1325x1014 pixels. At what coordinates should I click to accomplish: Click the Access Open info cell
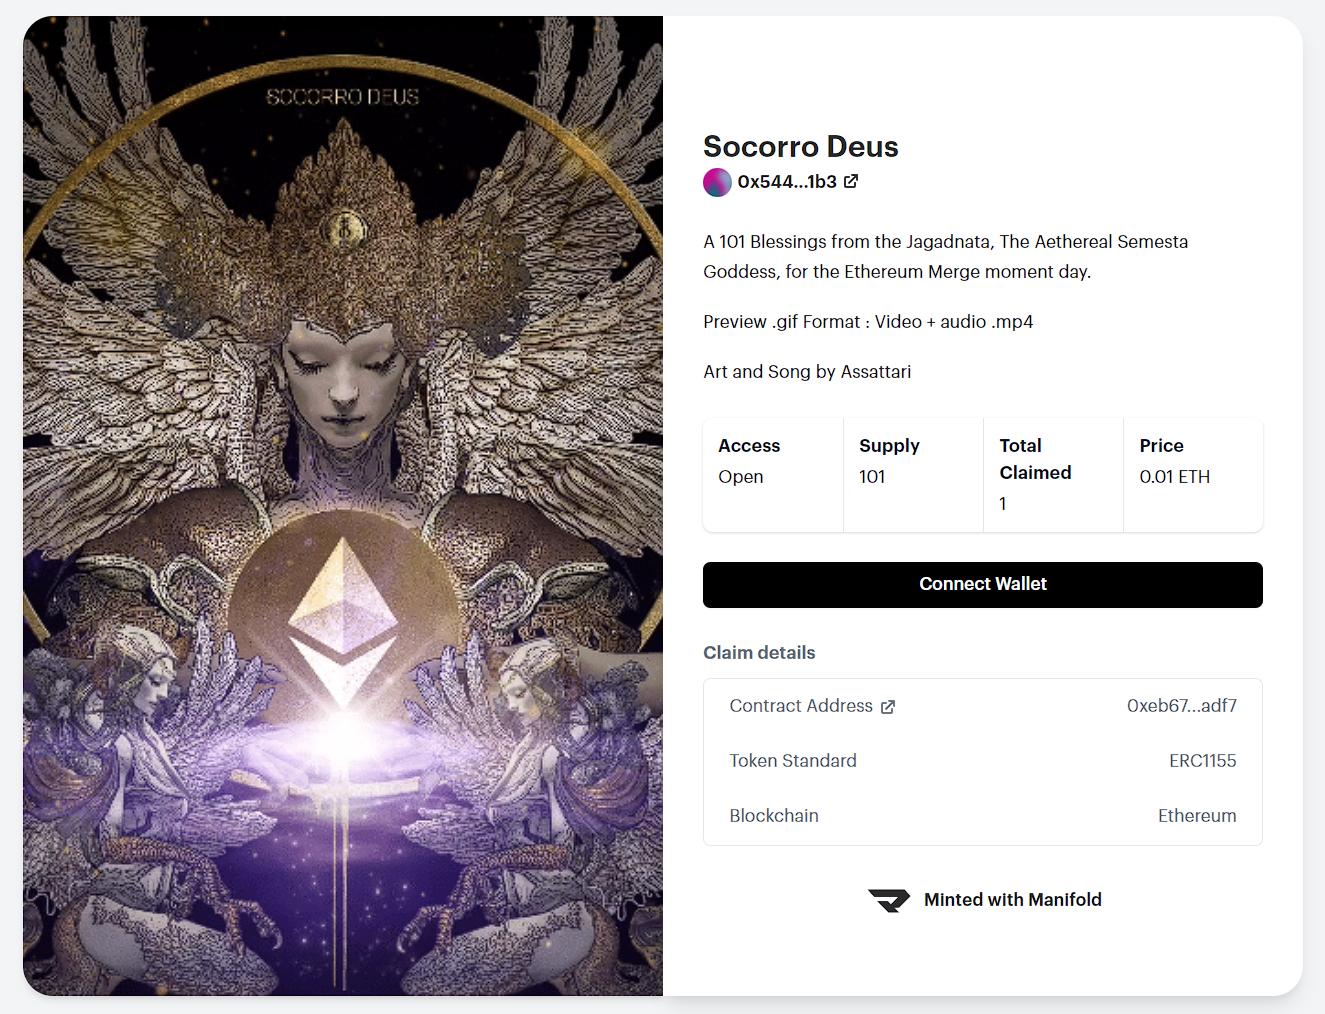coord(773,475)
